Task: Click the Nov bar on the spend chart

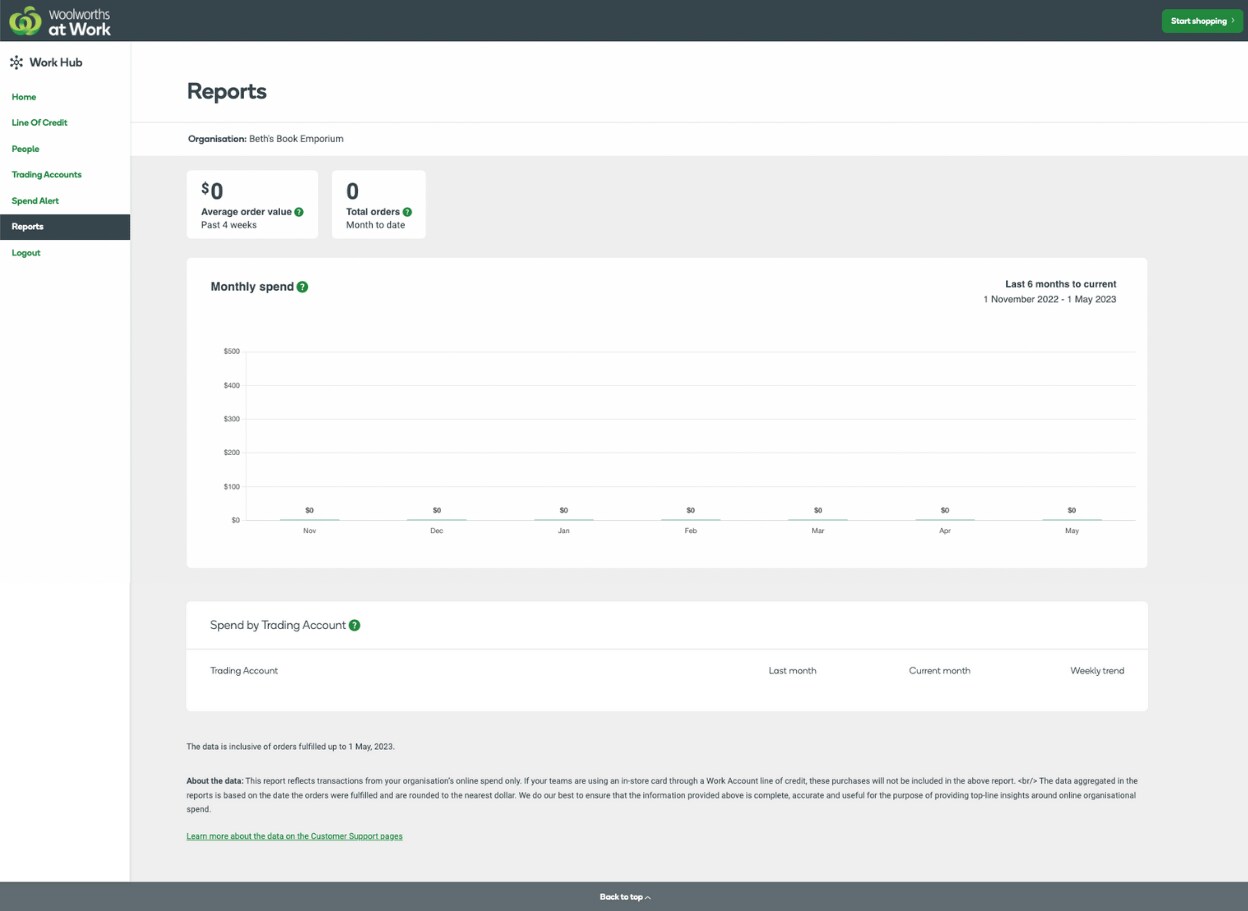Action: [x=309, y=519]
